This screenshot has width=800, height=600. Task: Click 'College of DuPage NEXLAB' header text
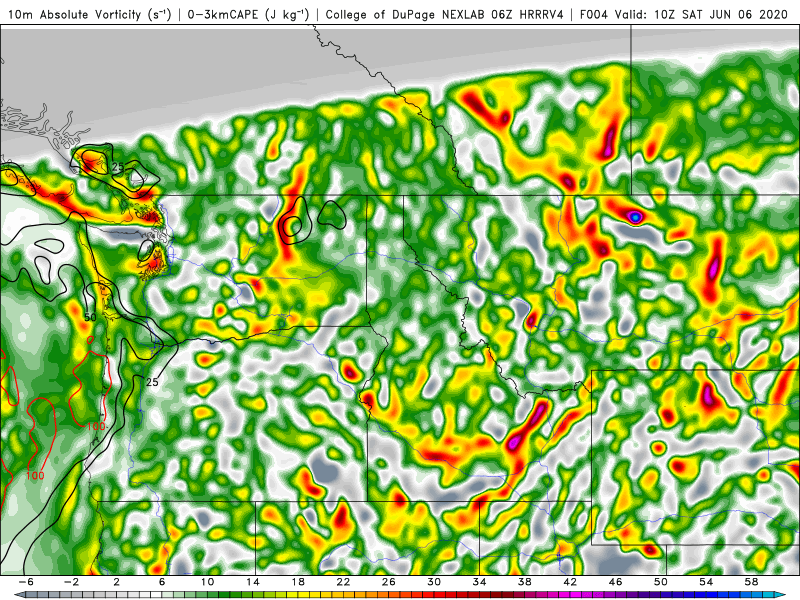point(406,15)
